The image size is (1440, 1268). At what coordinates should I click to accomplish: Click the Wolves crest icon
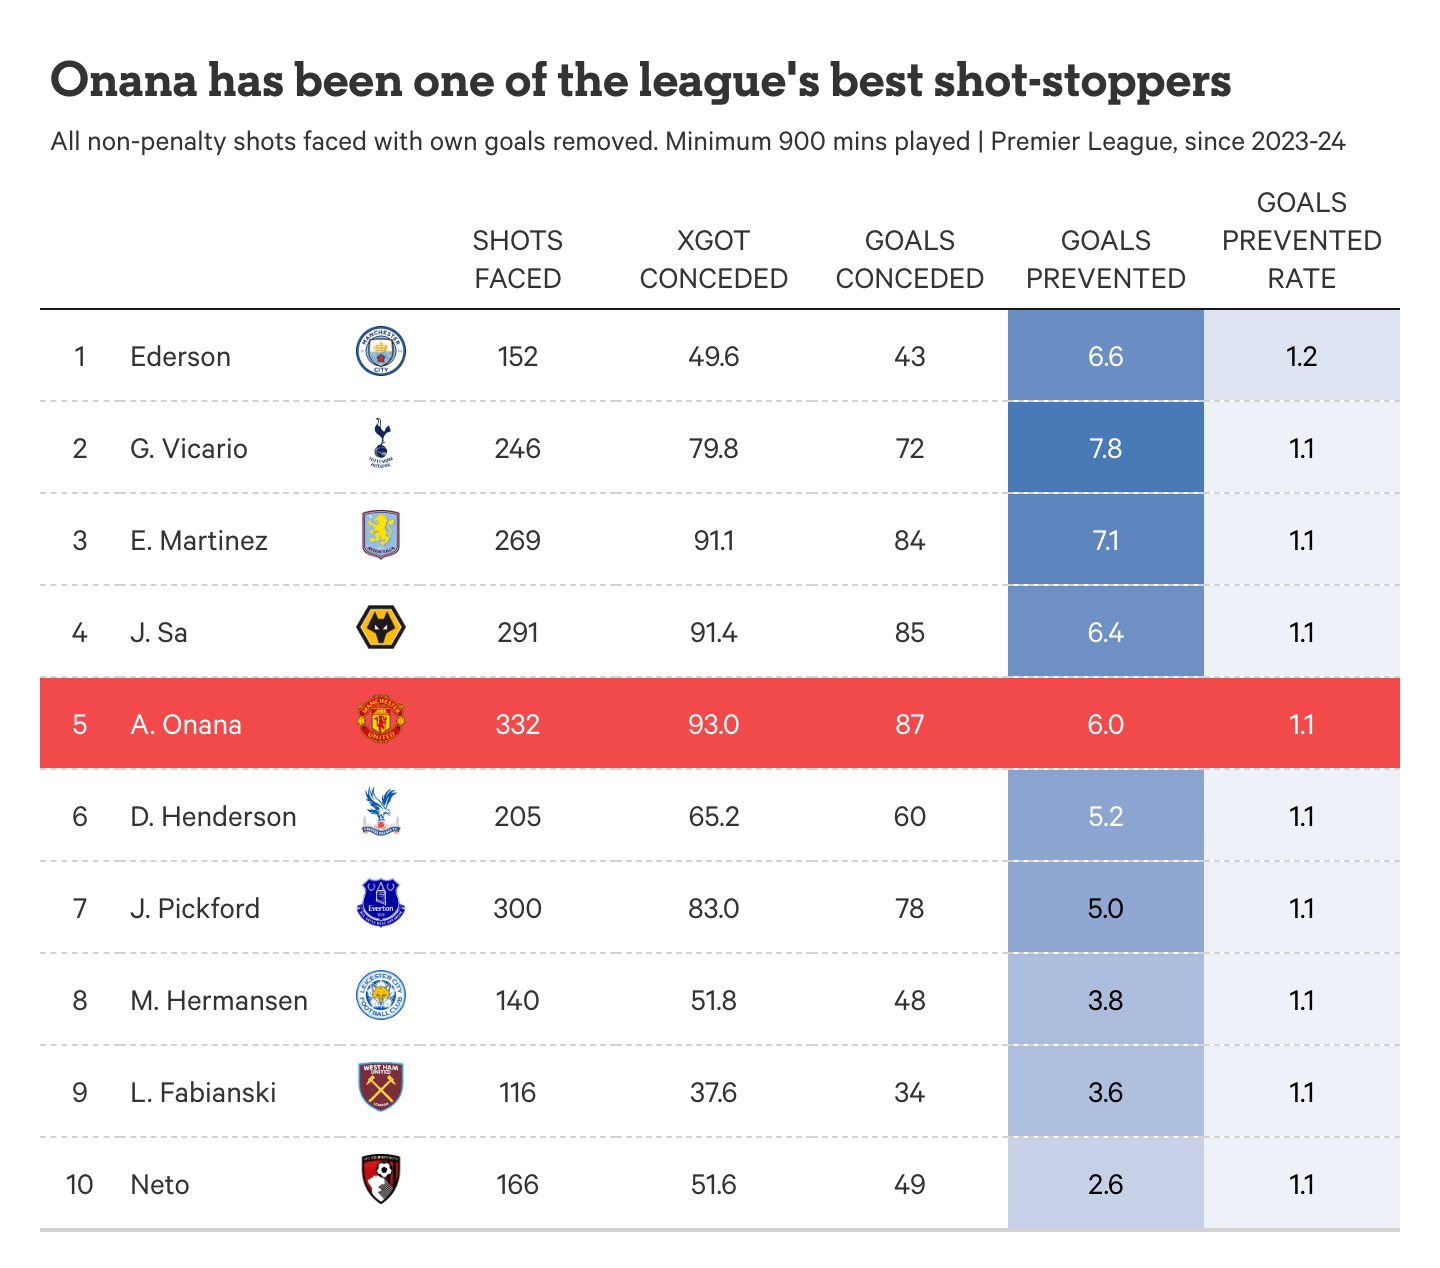pos(381,628)
